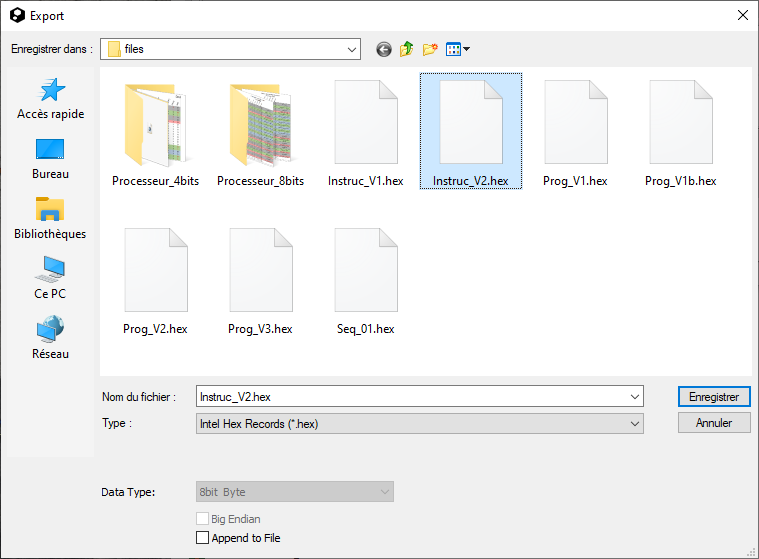Create a new folder
The height and width of the screenshot is (559, 759).
(431, 49)
